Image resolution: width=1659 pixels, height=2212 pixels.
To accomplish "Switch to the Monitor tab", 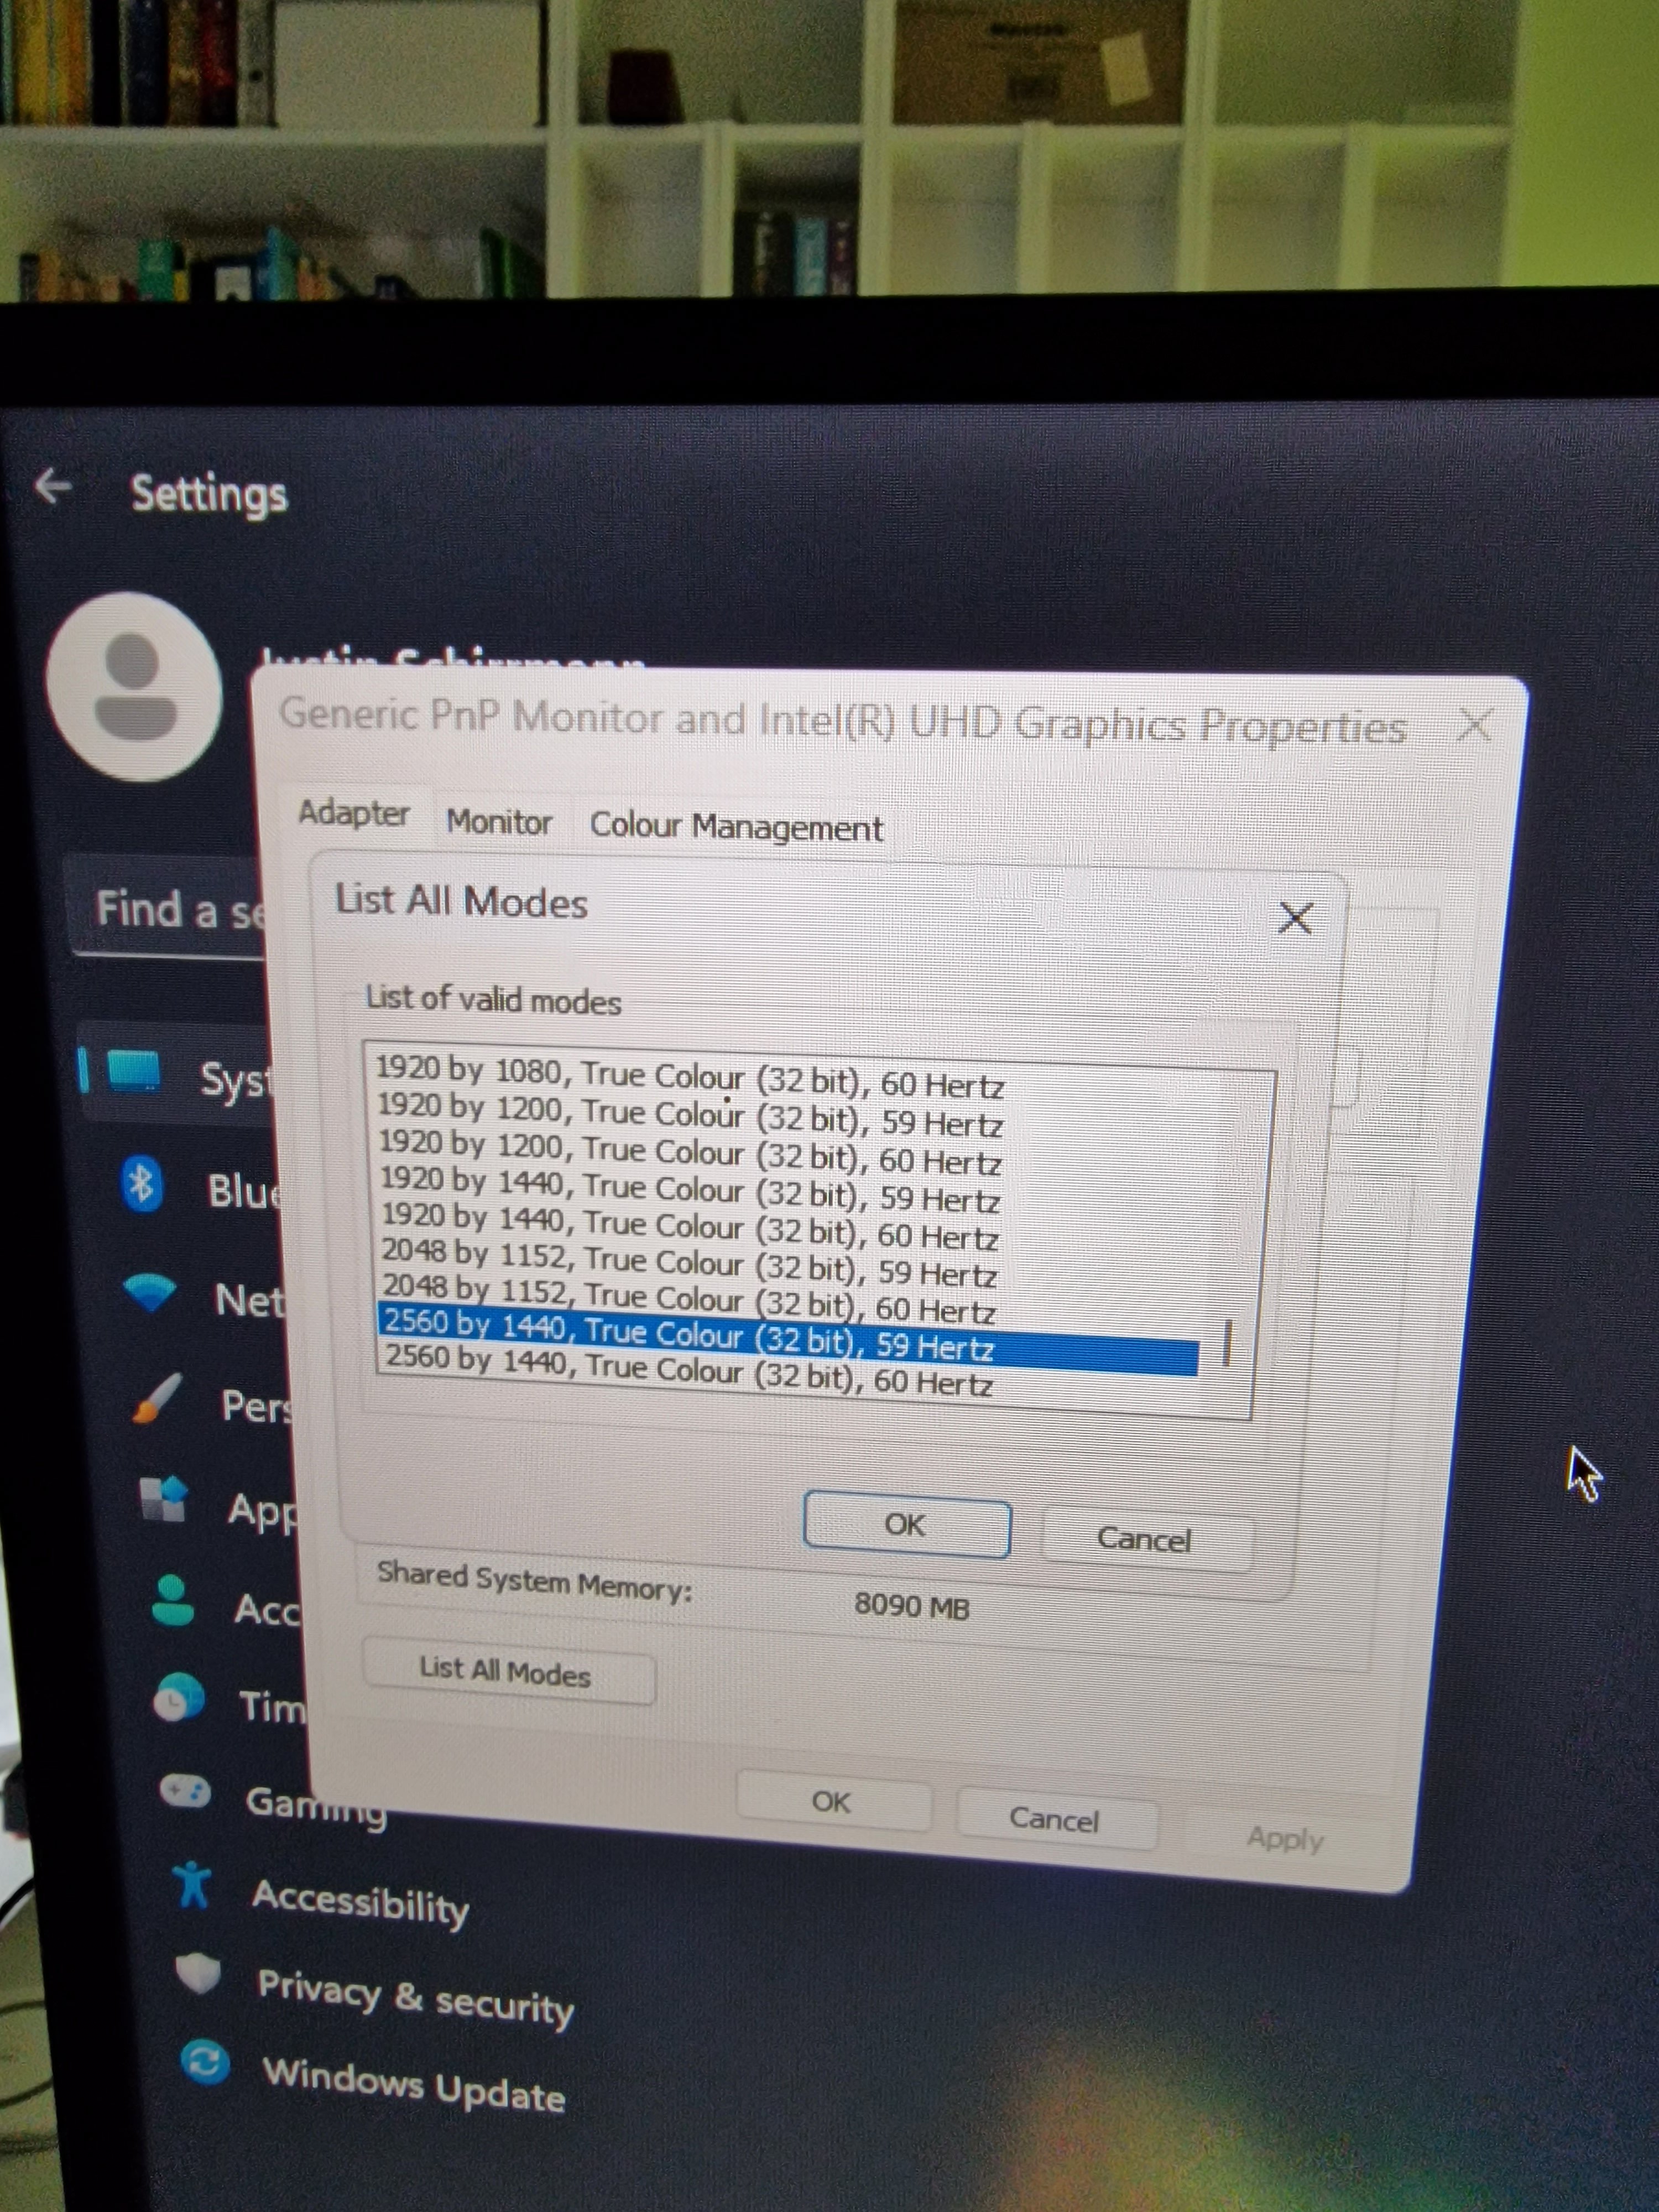I will click(499, 822).
